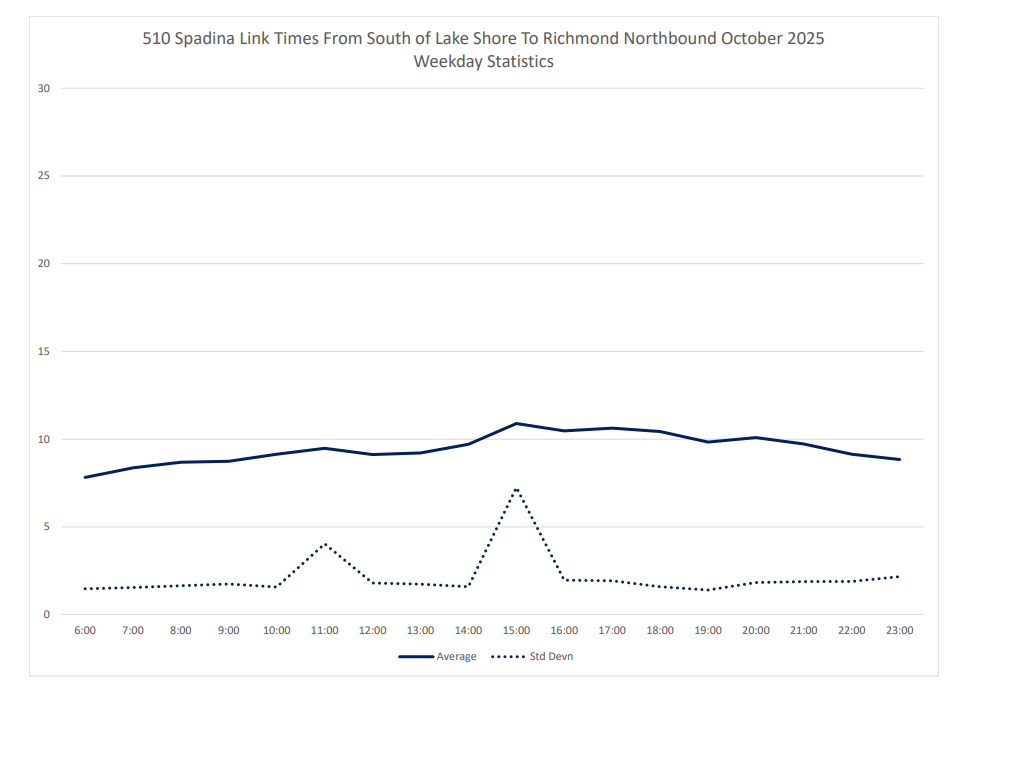The image size is (1036, 782).
Task: Select the 'Weekday Statistics' subtitle text
Action: point(484,61)
